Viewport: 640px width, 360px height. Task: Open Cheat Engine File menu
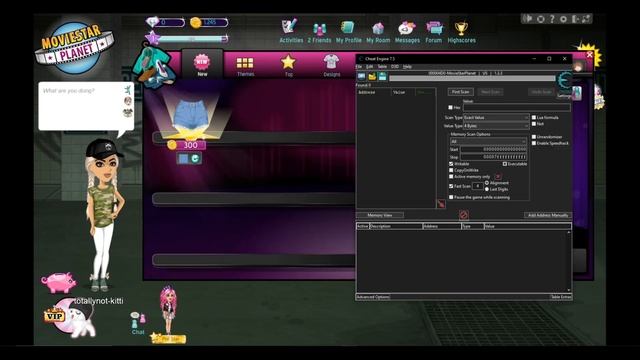coord(359,67)
